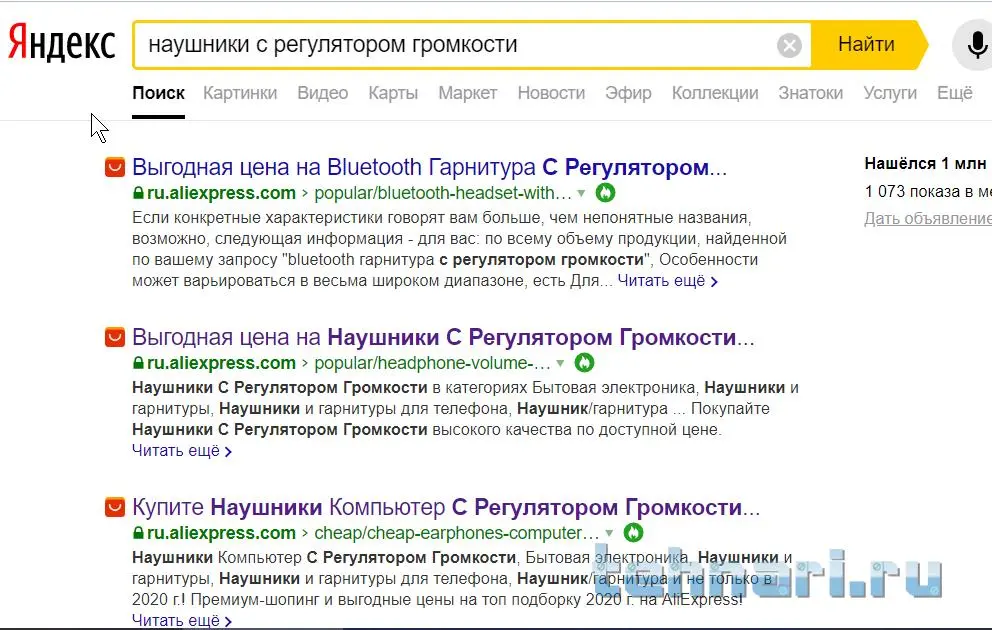Open the Коллекции tab
This screenshot has height=630, width=992.
(715, 93)
